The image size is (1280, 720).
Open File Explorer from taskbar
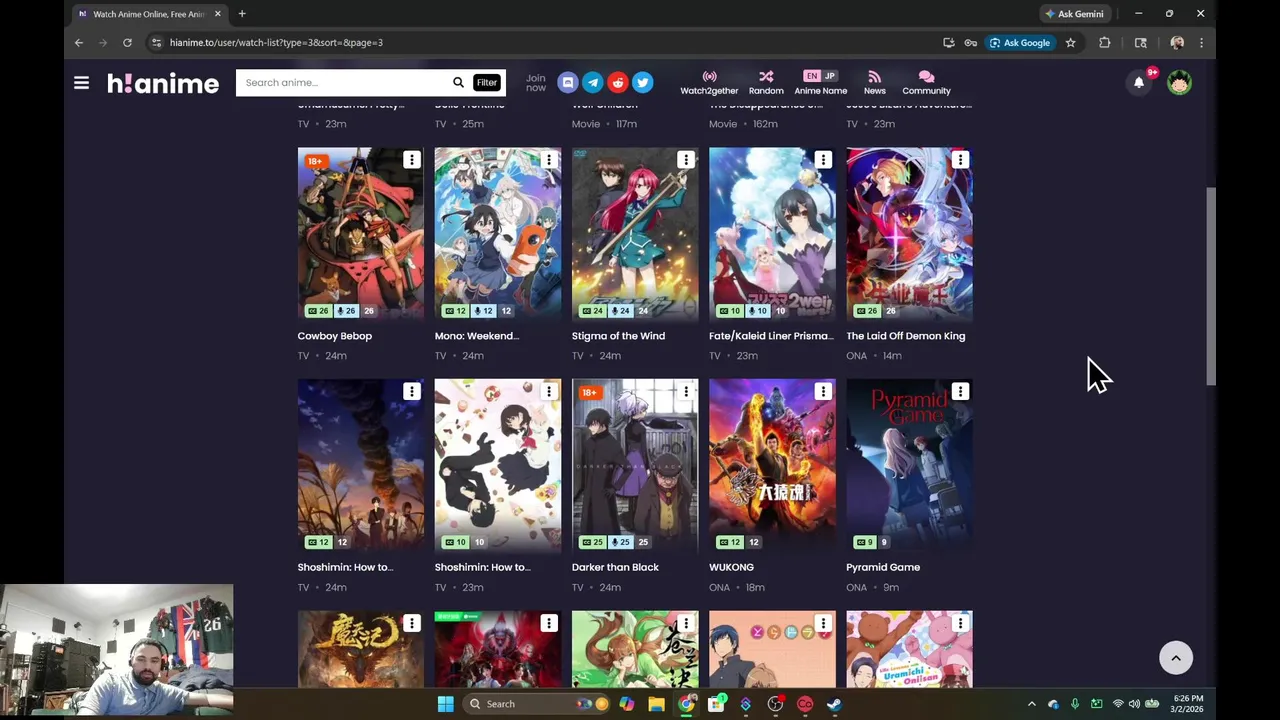point(656,704)
